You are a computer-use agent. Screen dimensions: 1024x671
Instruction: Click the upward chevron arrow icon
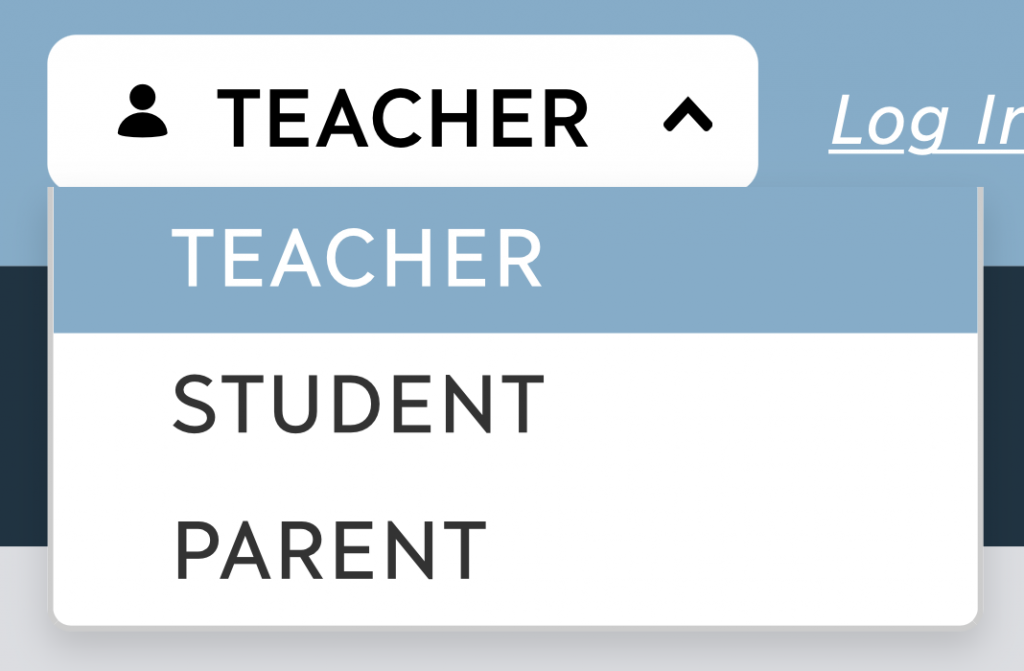point(688,114)
